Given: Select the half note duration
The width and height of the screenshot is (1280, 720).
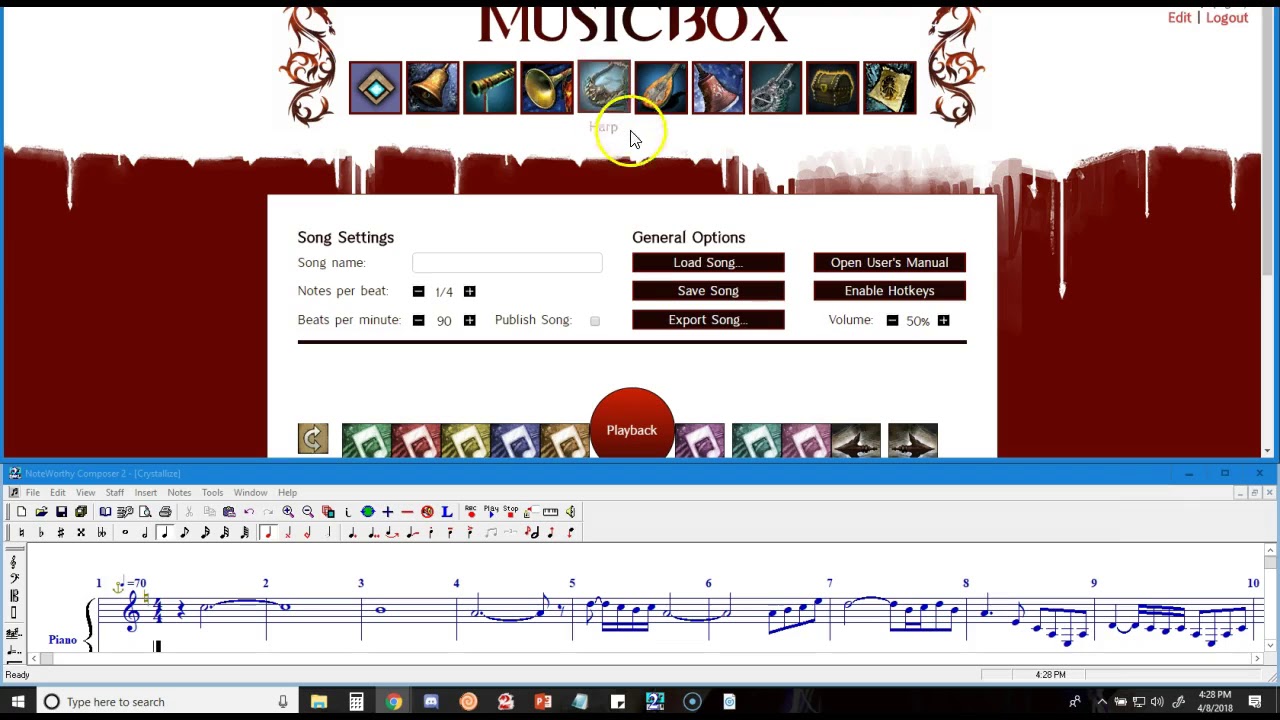Looking at the screenshot, I should pos(145,533).
